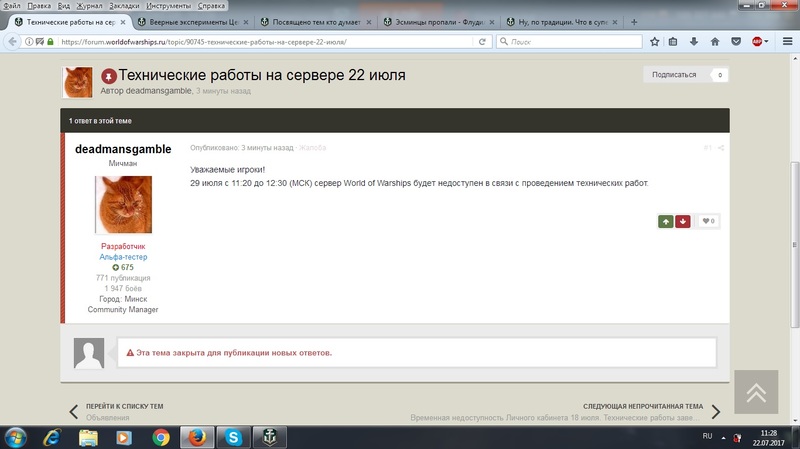Image resolution: width=800 pixels, height=449 pixels.
Task: Open the Firefox hamburger menu
Action: (x=787, y=41)
